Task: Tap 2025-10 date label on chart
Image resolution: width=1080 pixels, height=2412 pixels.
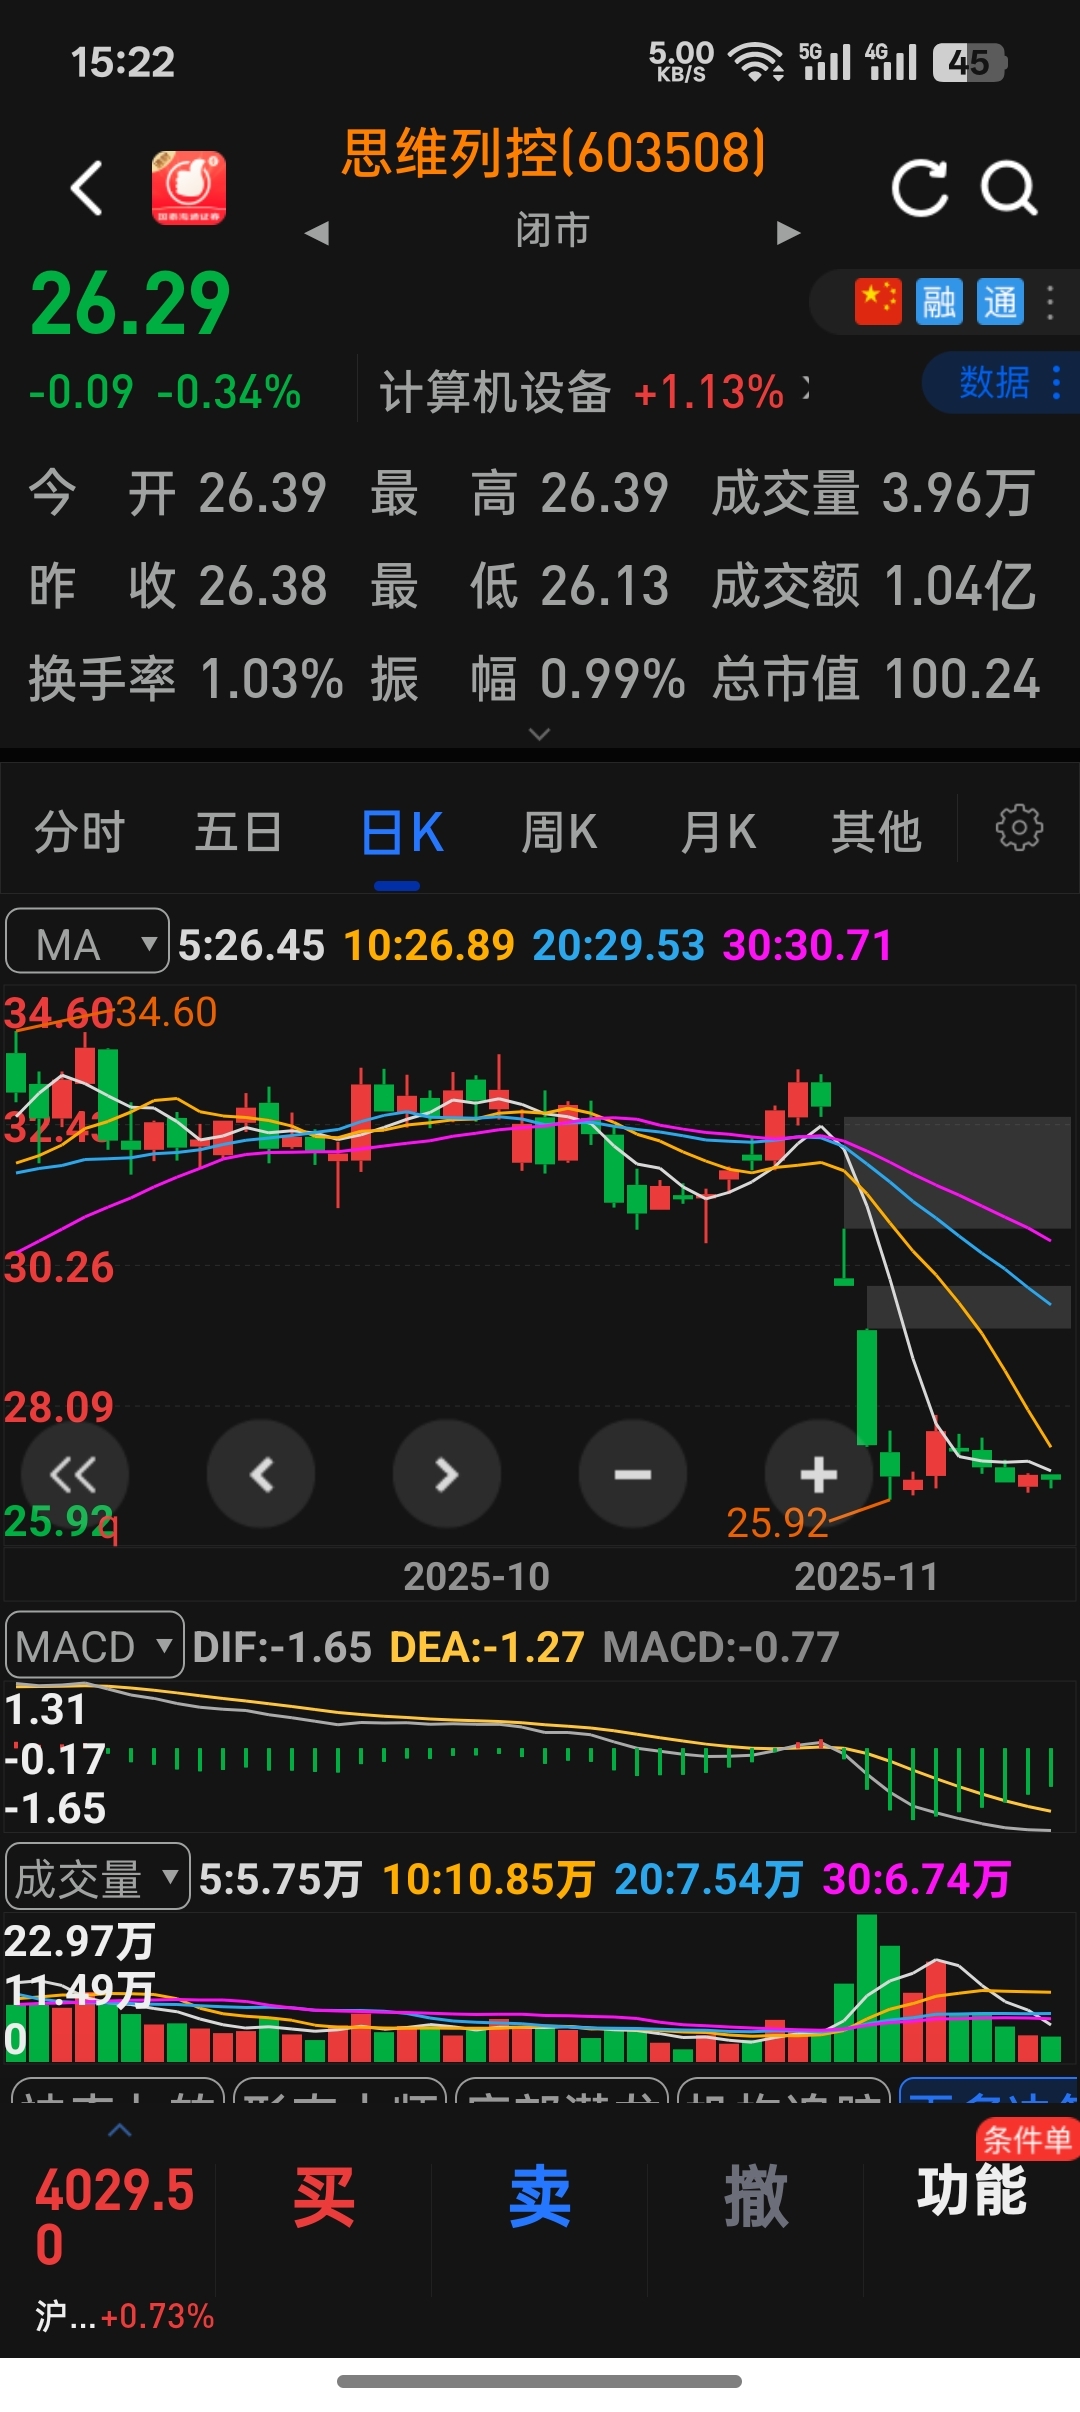Action: (x=476, y=1577)
